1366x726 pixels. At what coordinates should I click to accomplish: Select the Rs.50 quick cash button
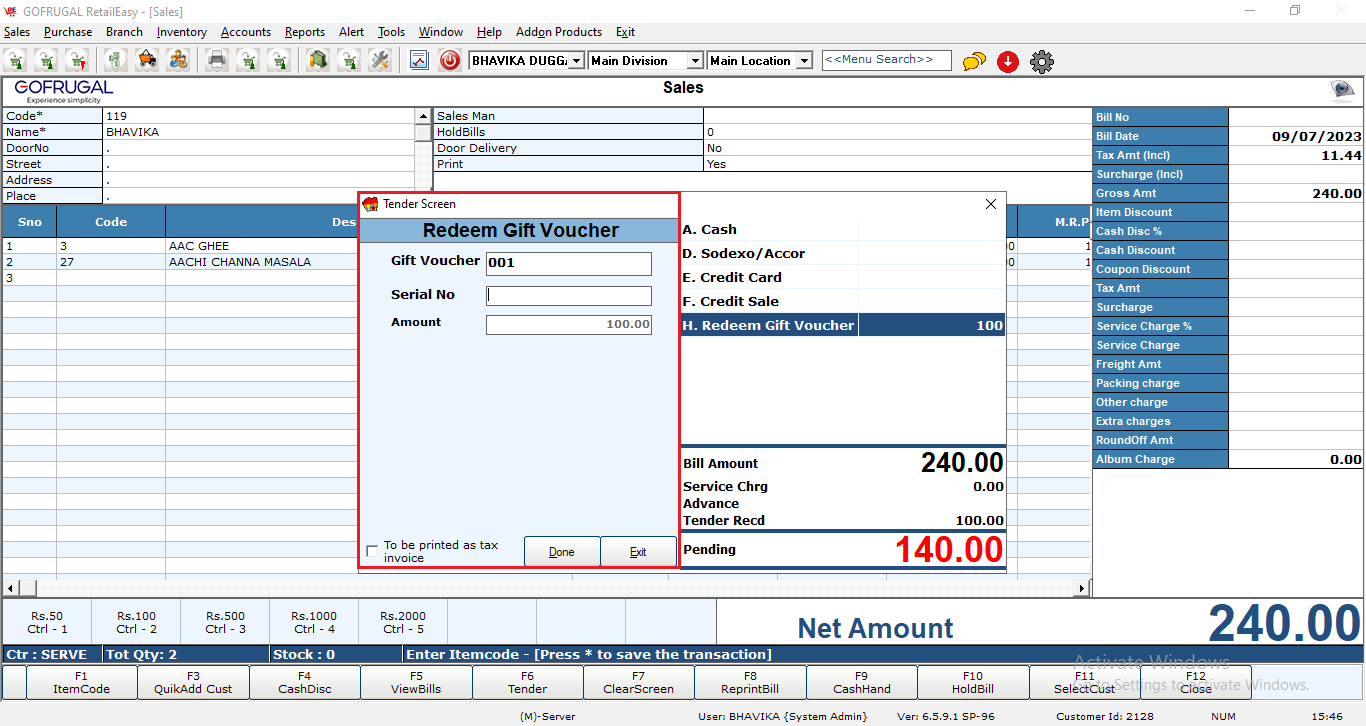(x=47, y=623)
